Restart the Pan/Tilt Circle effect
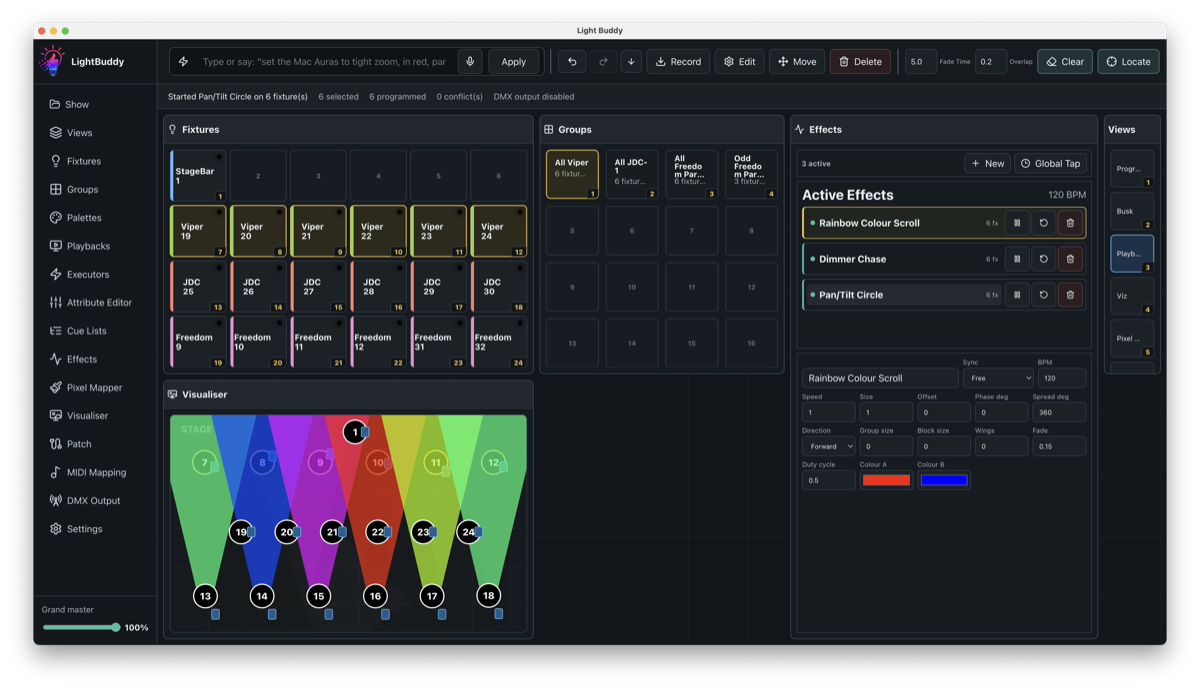Screen dimensions: 1200x689 point(1043,295)
